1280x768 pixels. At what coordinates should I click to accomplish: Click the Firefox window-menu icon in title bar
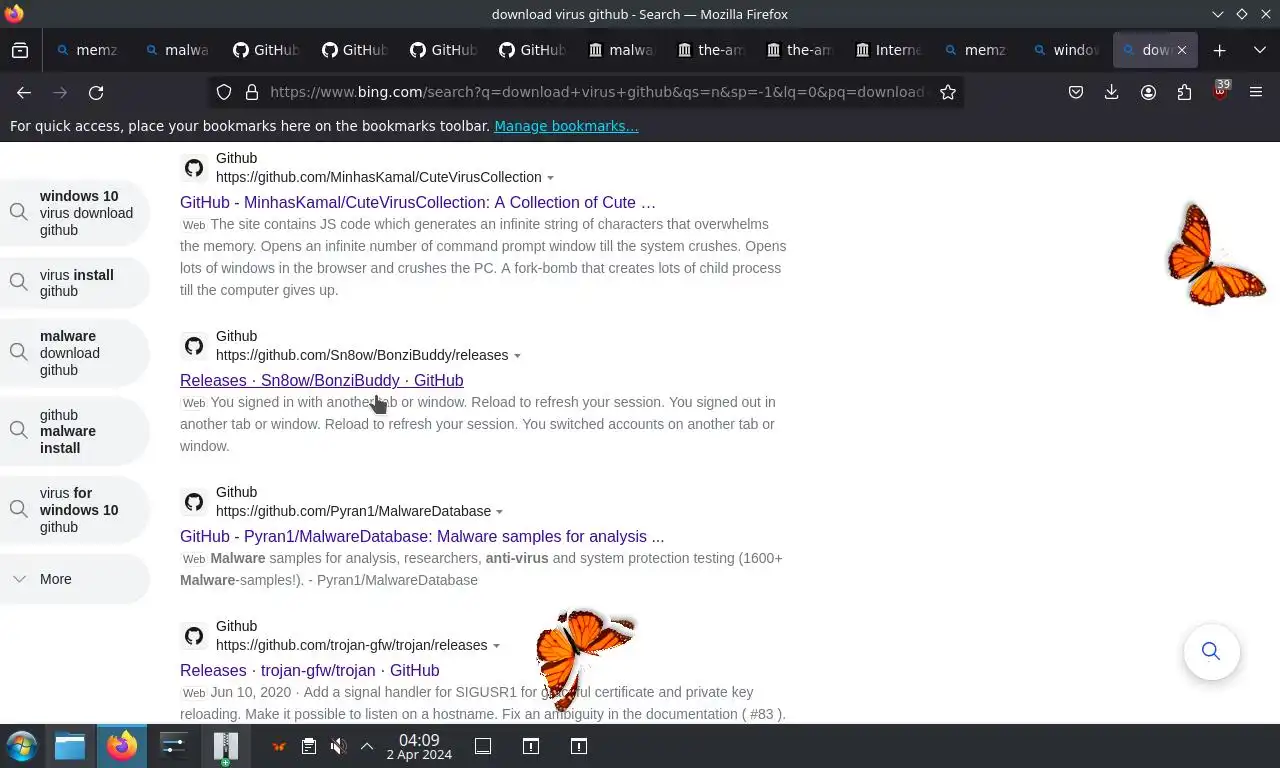[x=13, y=14]
